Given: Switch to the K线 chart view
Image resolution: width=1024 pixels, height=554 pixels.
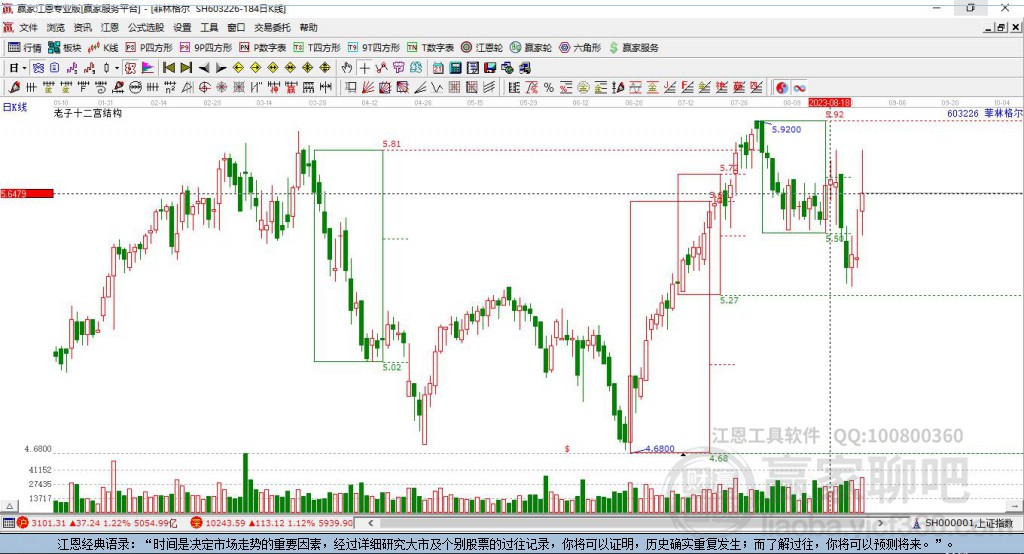Looking at the screenshot, I should 103,48.
